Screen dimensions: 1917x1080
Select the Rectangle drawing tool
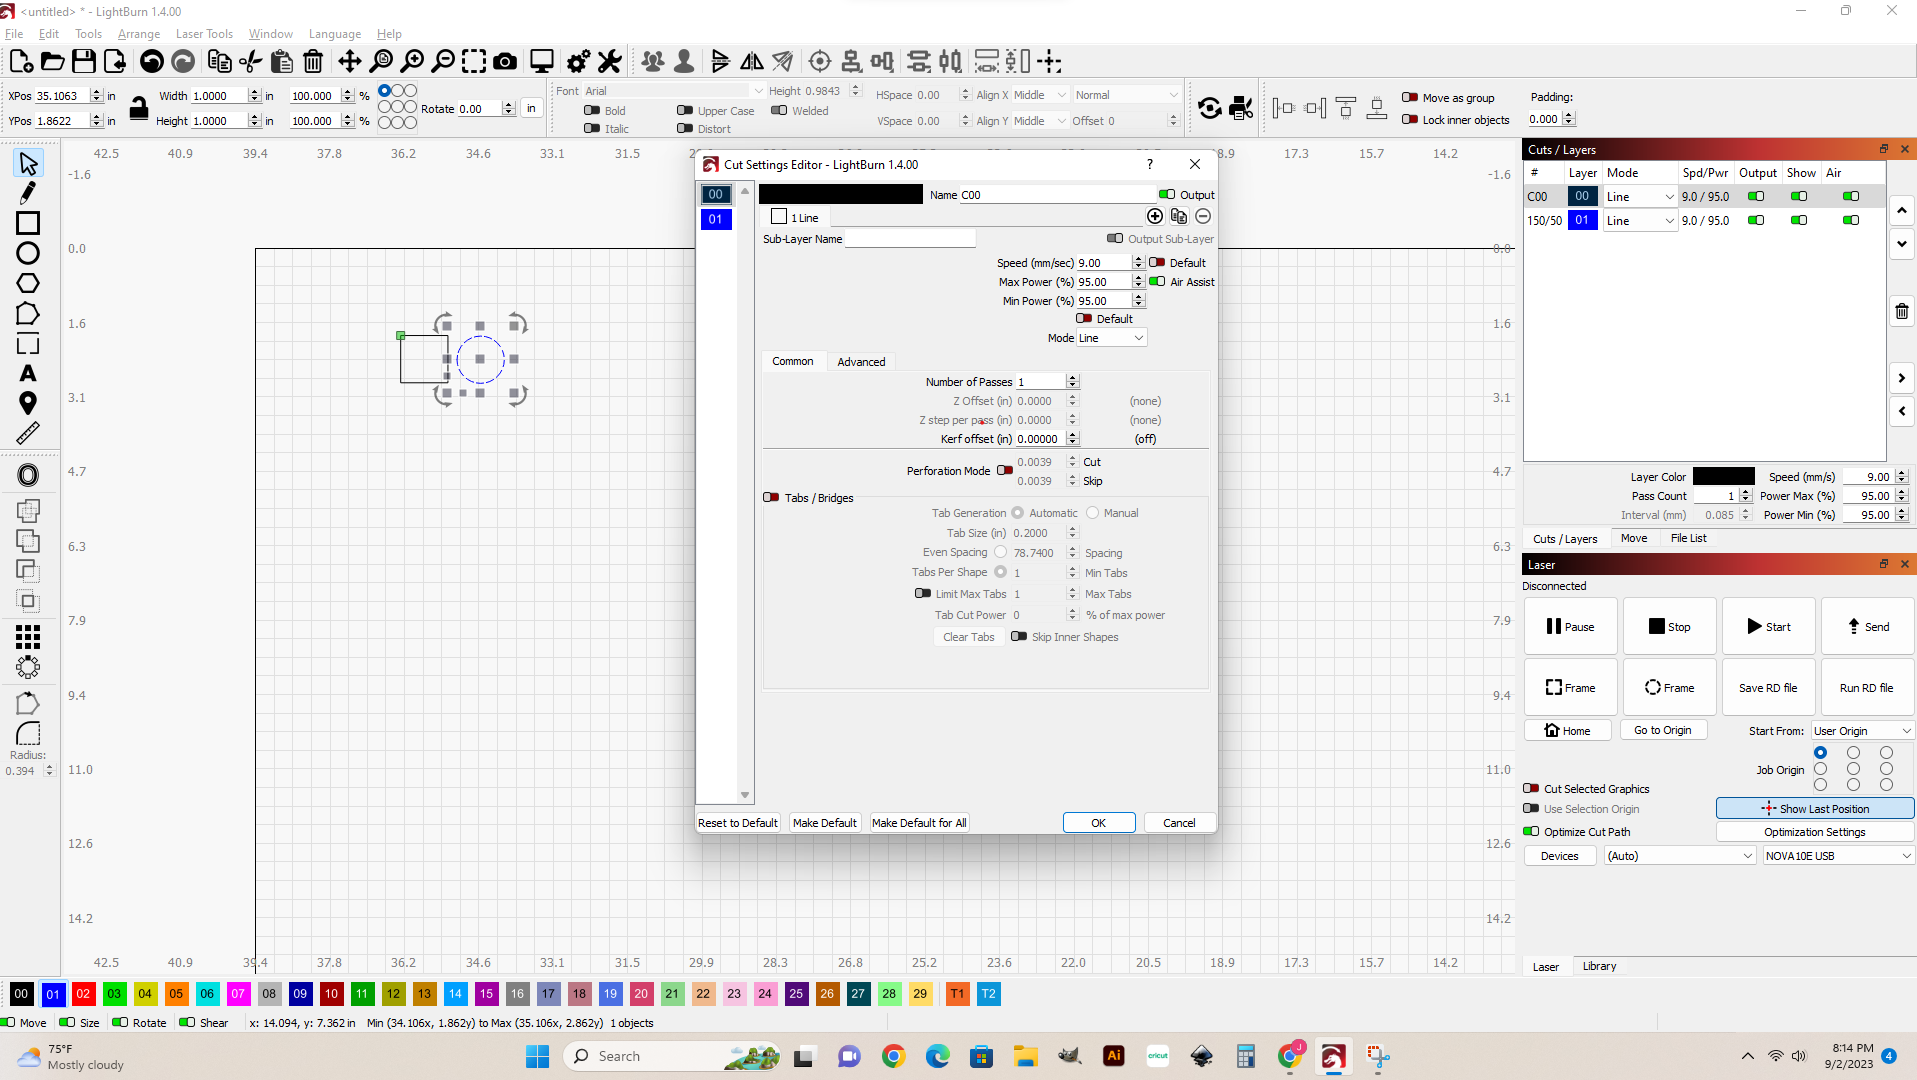(x=28, y=223)
